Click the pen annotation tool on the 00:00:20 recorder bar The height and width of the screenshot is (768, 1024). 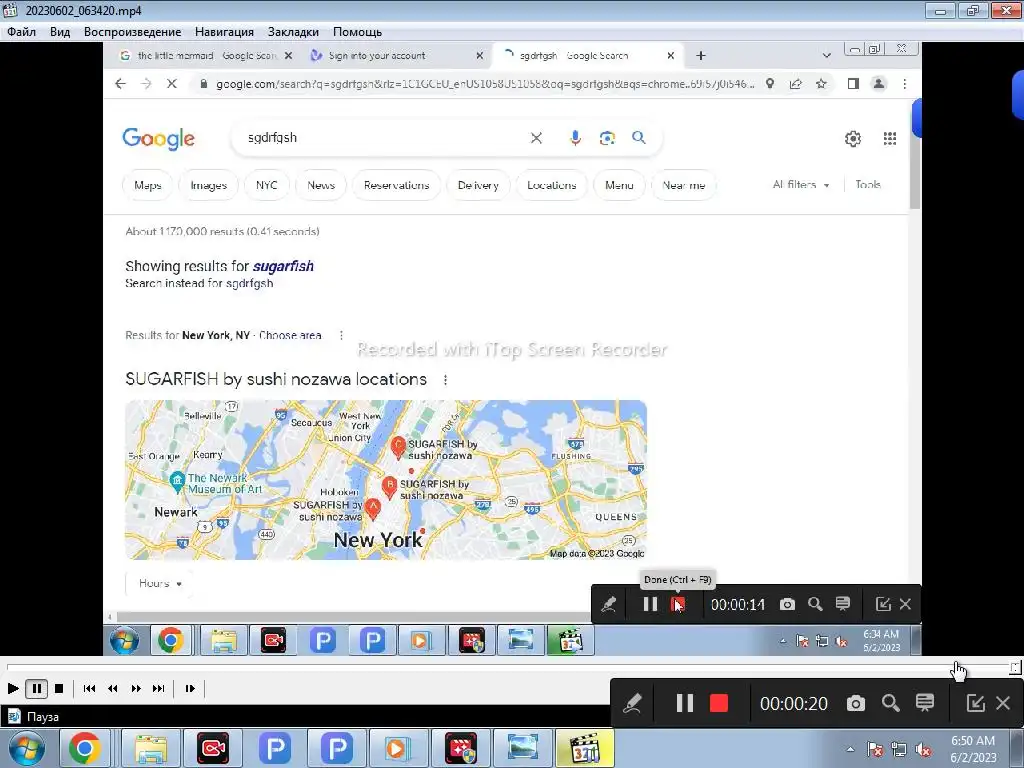[x=632, y=703]
